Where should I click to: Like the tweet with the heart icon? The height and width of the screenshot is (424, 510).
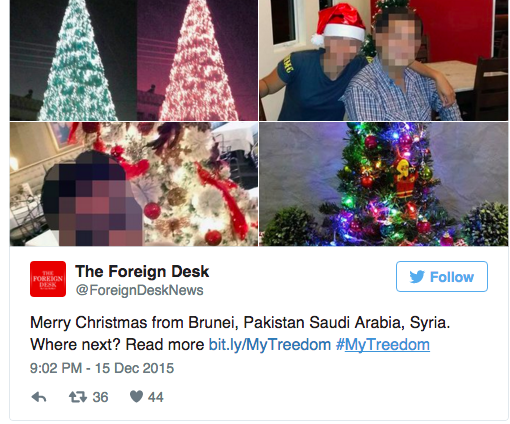point(136,396)
